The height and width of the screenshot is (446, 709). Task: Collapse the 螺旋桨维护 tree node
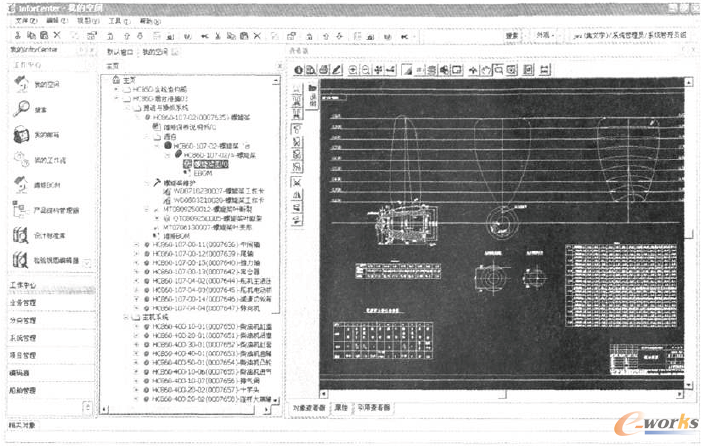pos(147,183)
